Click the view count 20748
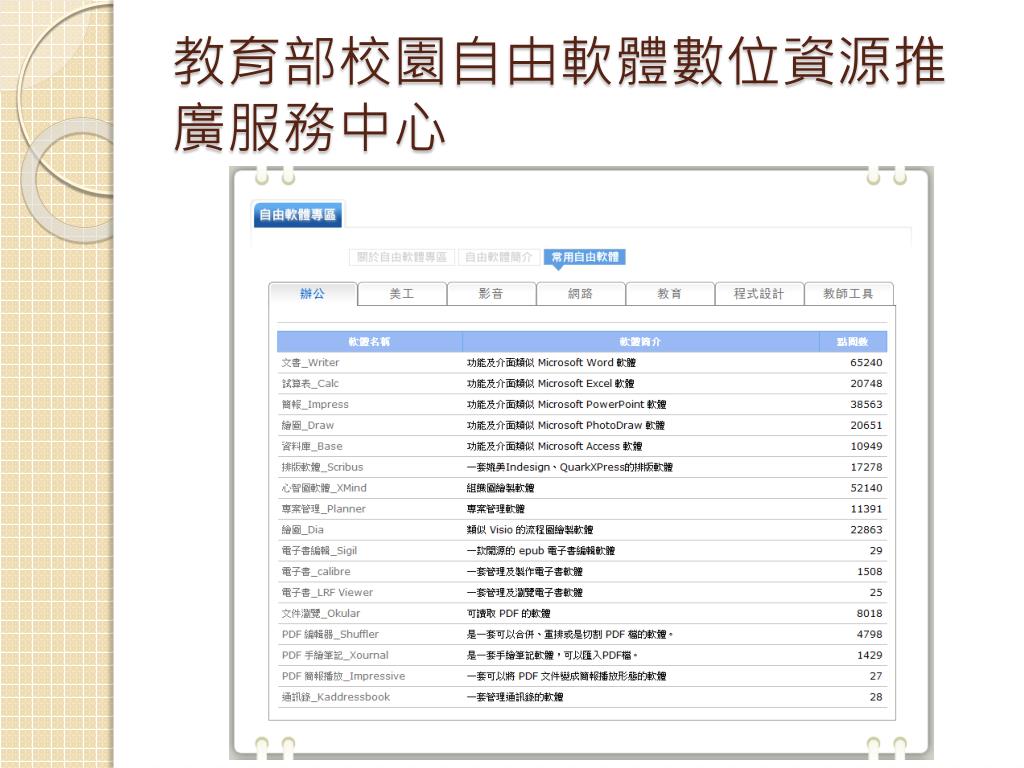This screenshot has width=1024, height=768. click(x=866, y=383)
